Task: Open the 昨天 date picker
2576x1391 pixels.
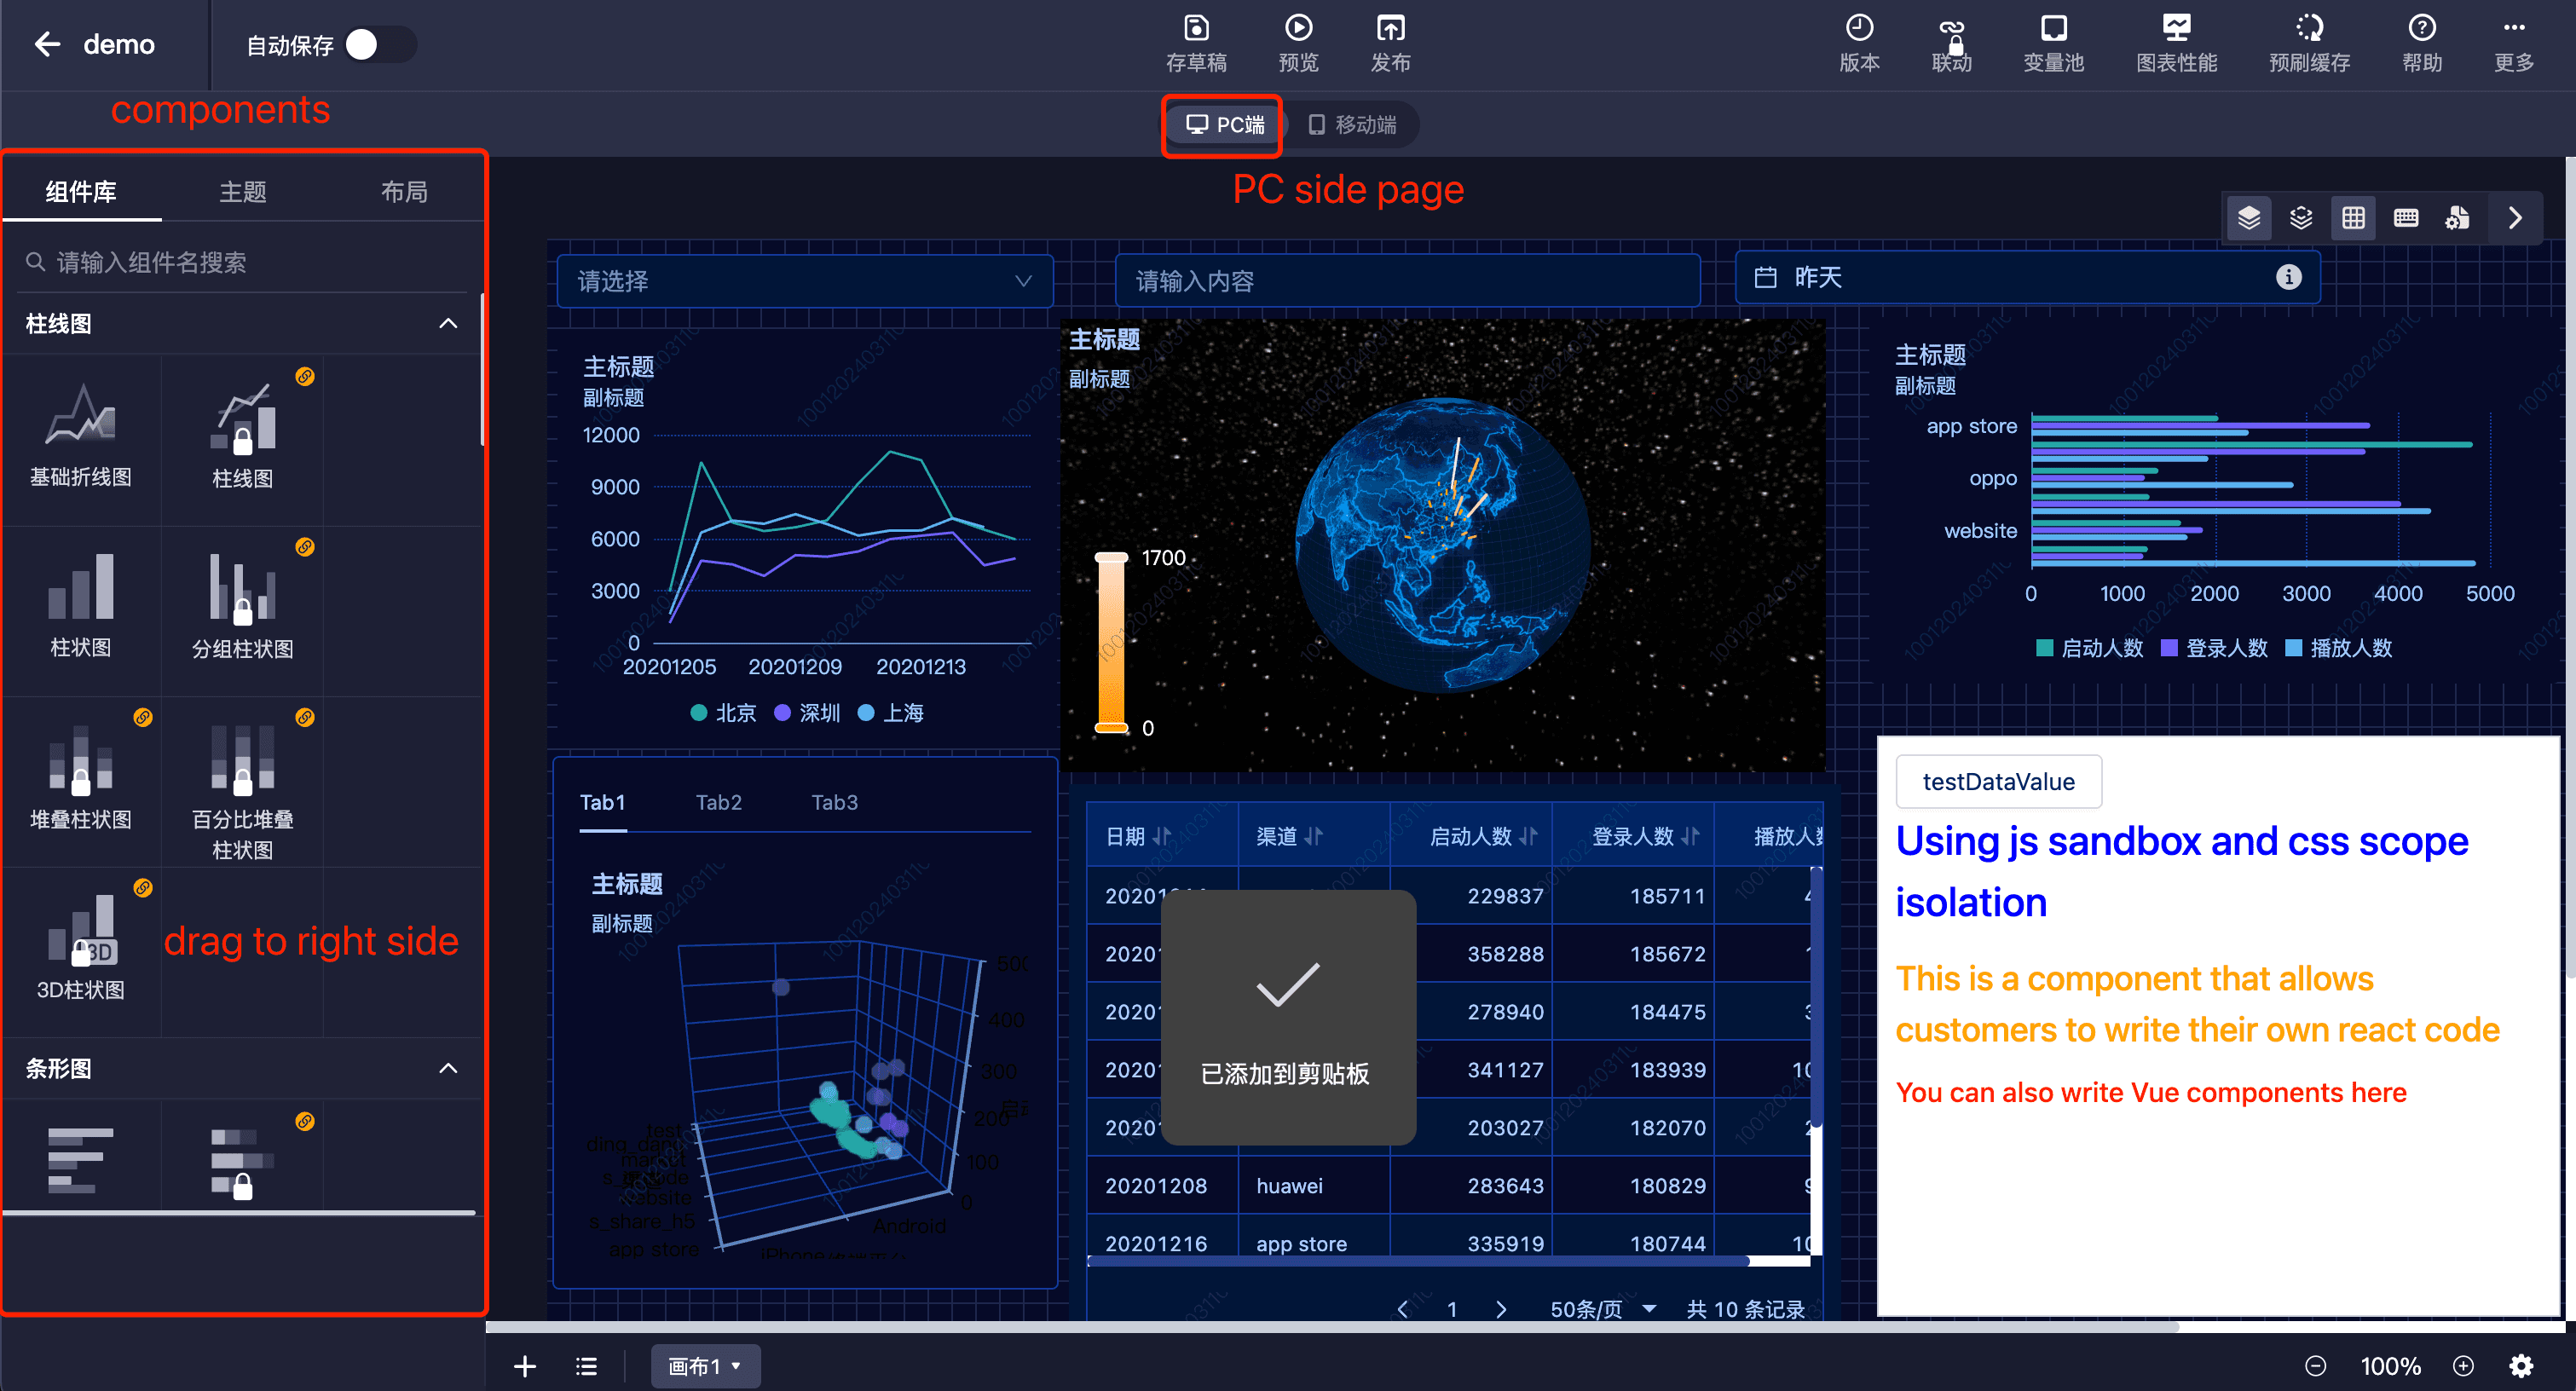Action: [2027, 277]
